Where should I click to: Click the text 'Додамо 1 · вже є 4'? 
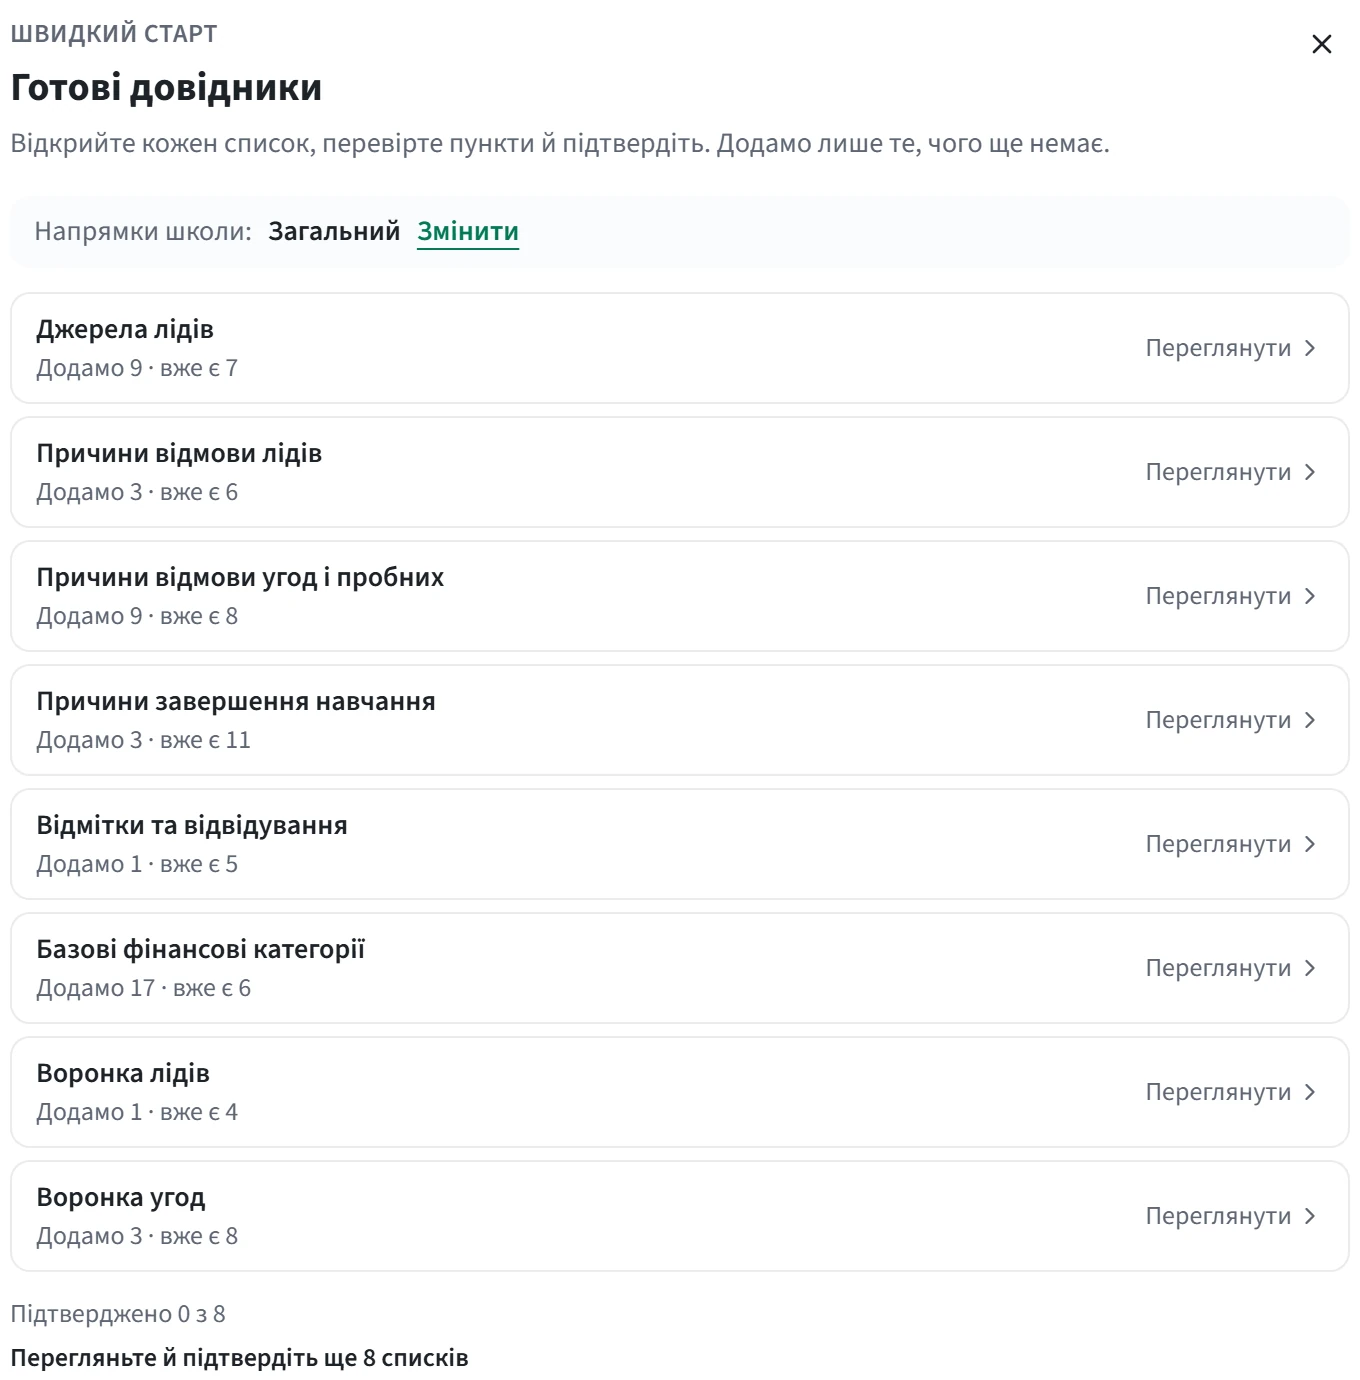pyautogui.click(x=137, y=1112)
